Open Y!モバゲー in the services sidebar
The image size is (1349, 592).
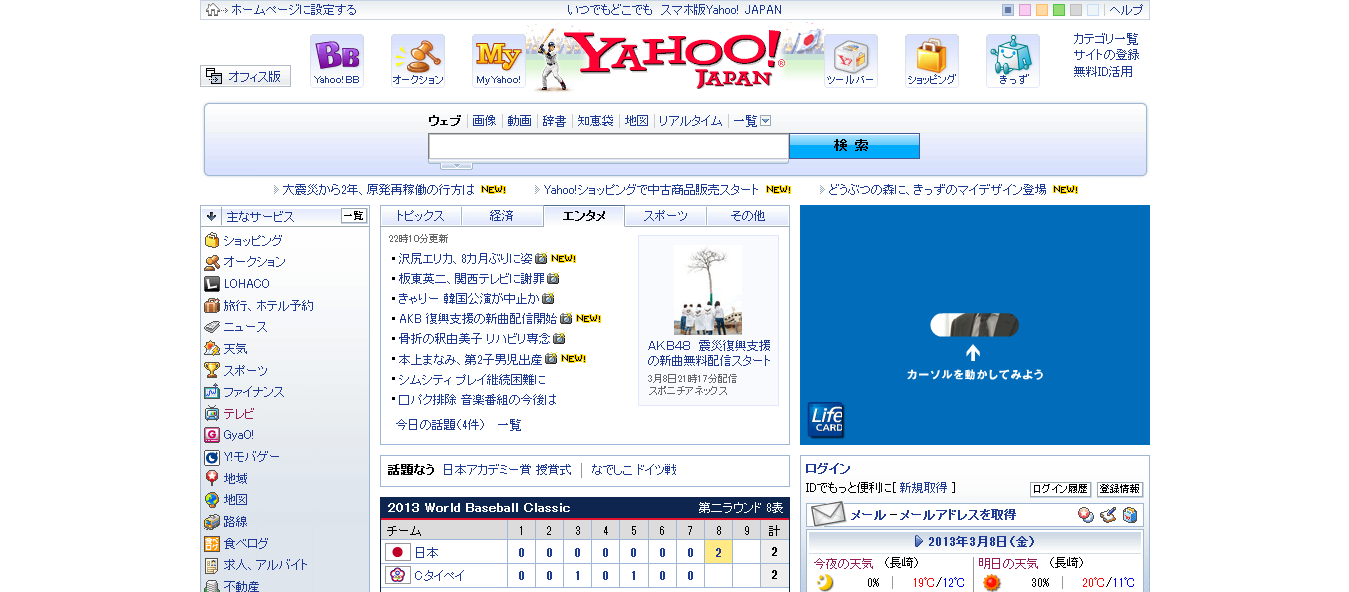(251, 456)
